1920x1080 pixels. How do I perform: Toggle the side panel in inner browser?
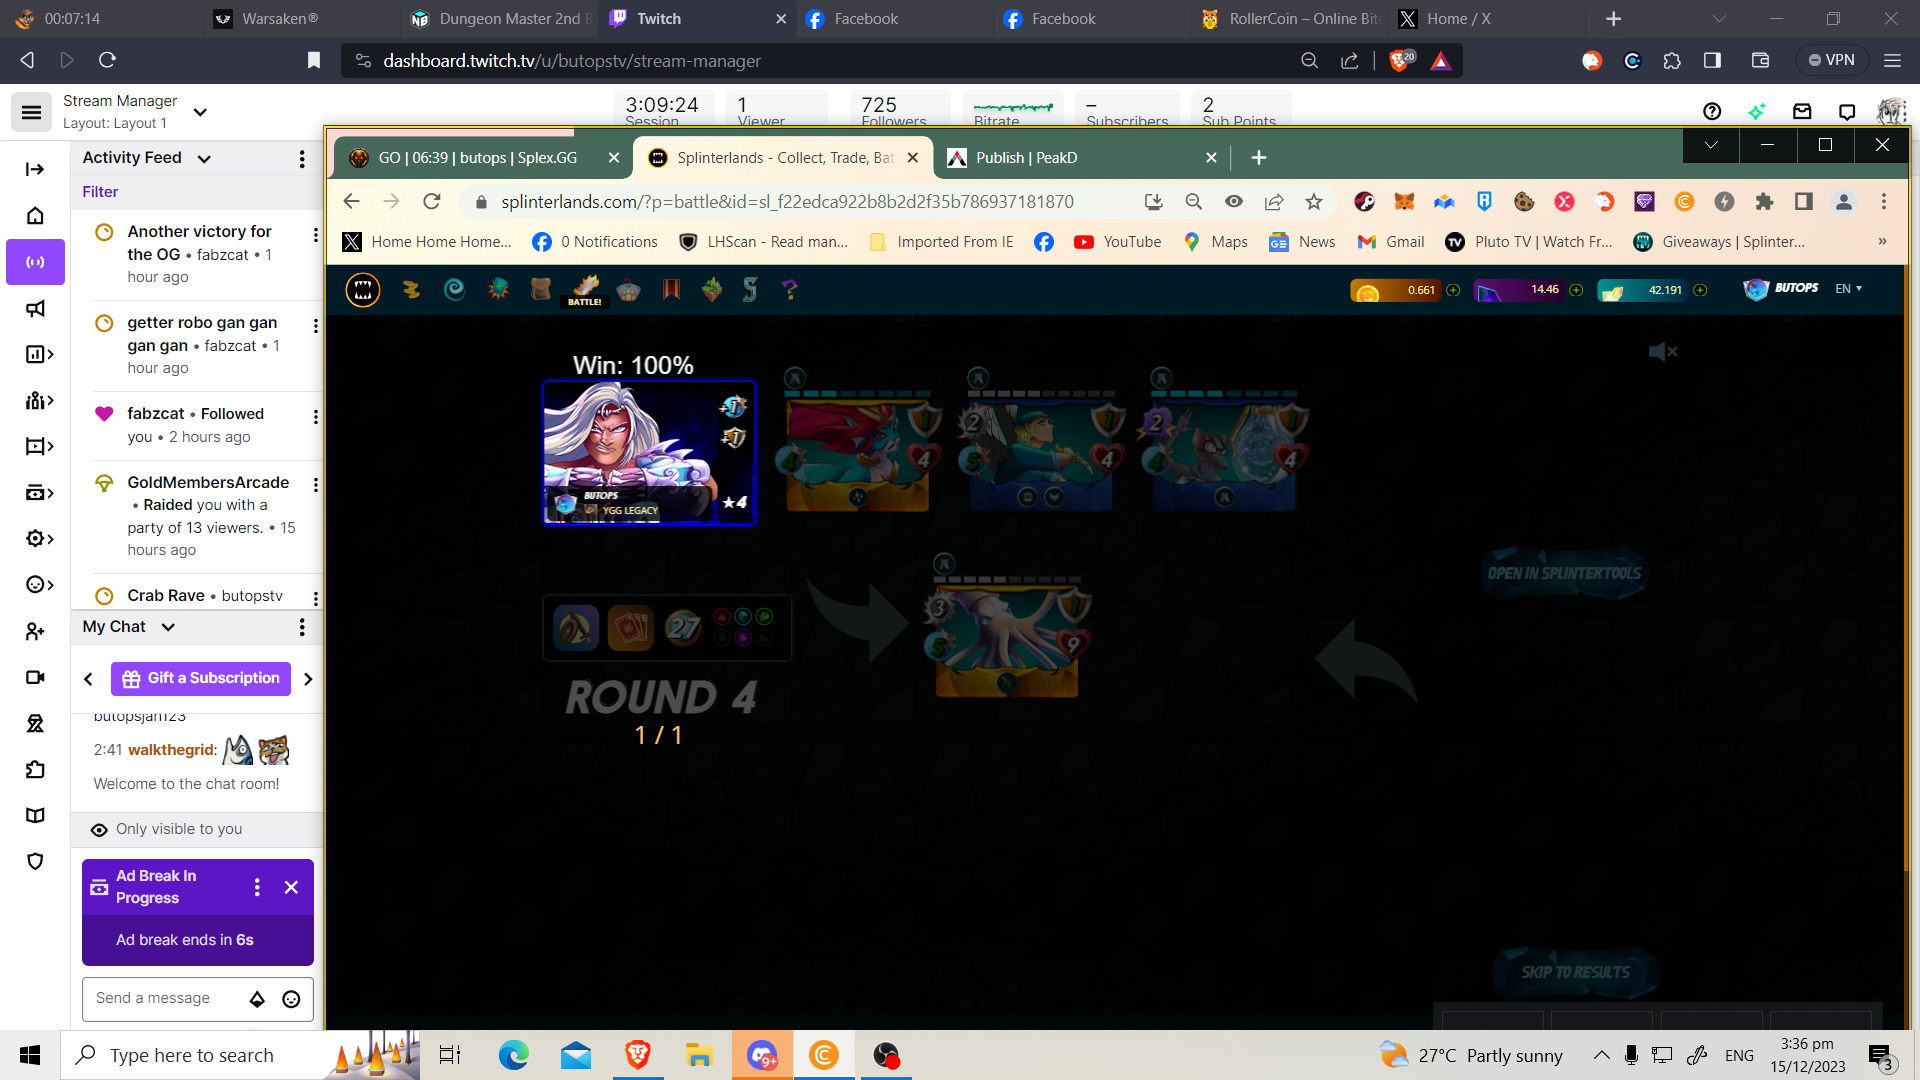pyautogui.click(x=1804, y=202)
